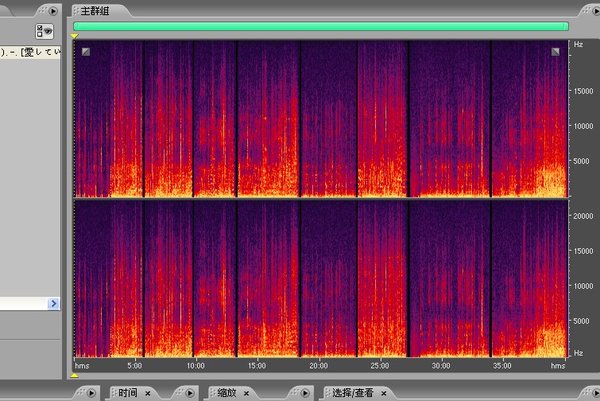
Task: Click the 30:00 mark on time ruler
Action: pyautogui.click(x=441, y=366)
